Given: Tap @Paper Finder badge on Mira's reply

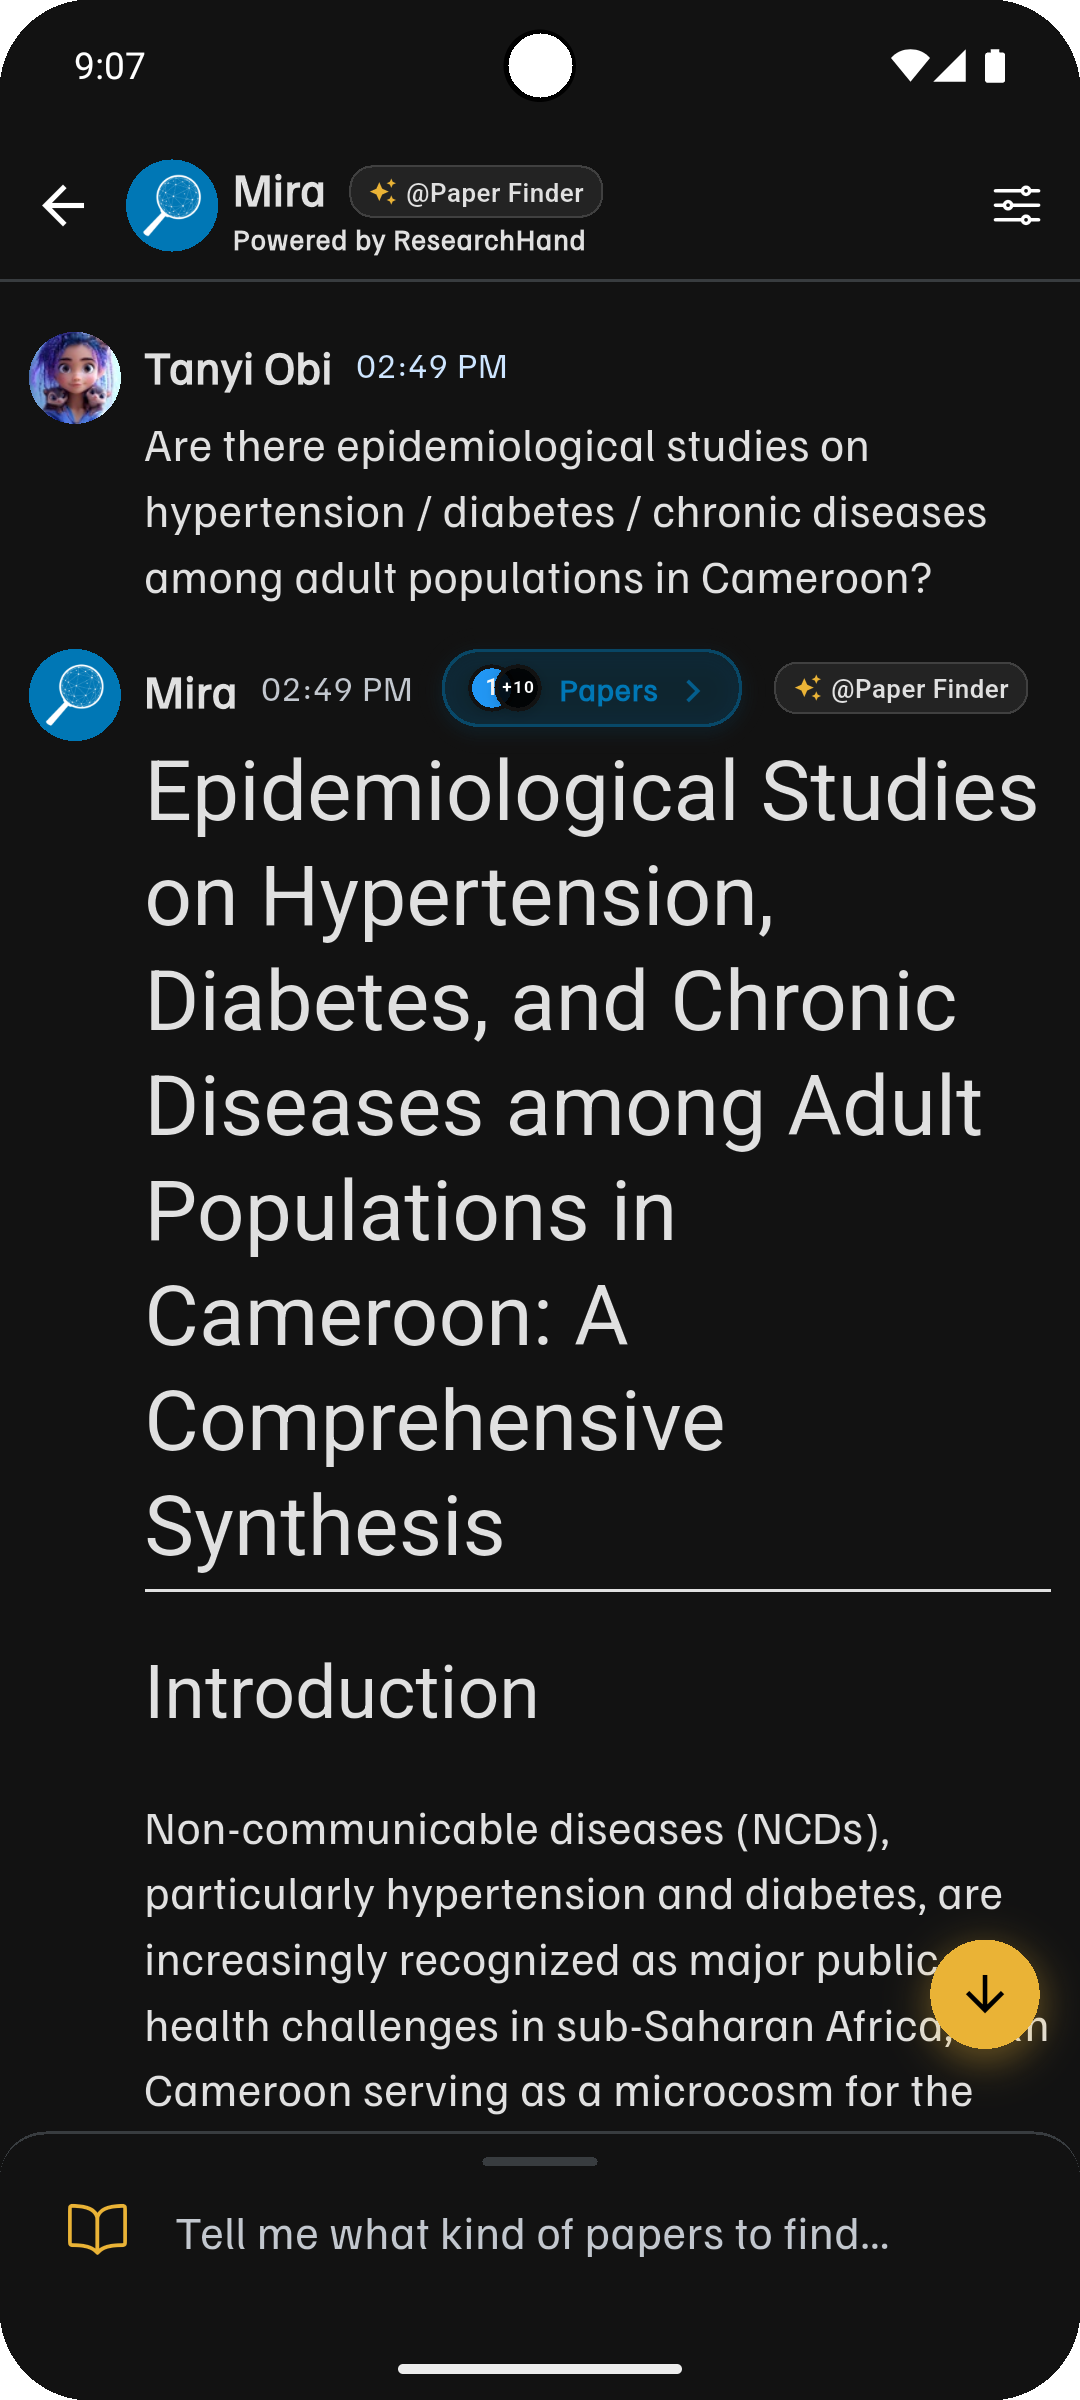Looking at the screenshot, I should (900, 689).
